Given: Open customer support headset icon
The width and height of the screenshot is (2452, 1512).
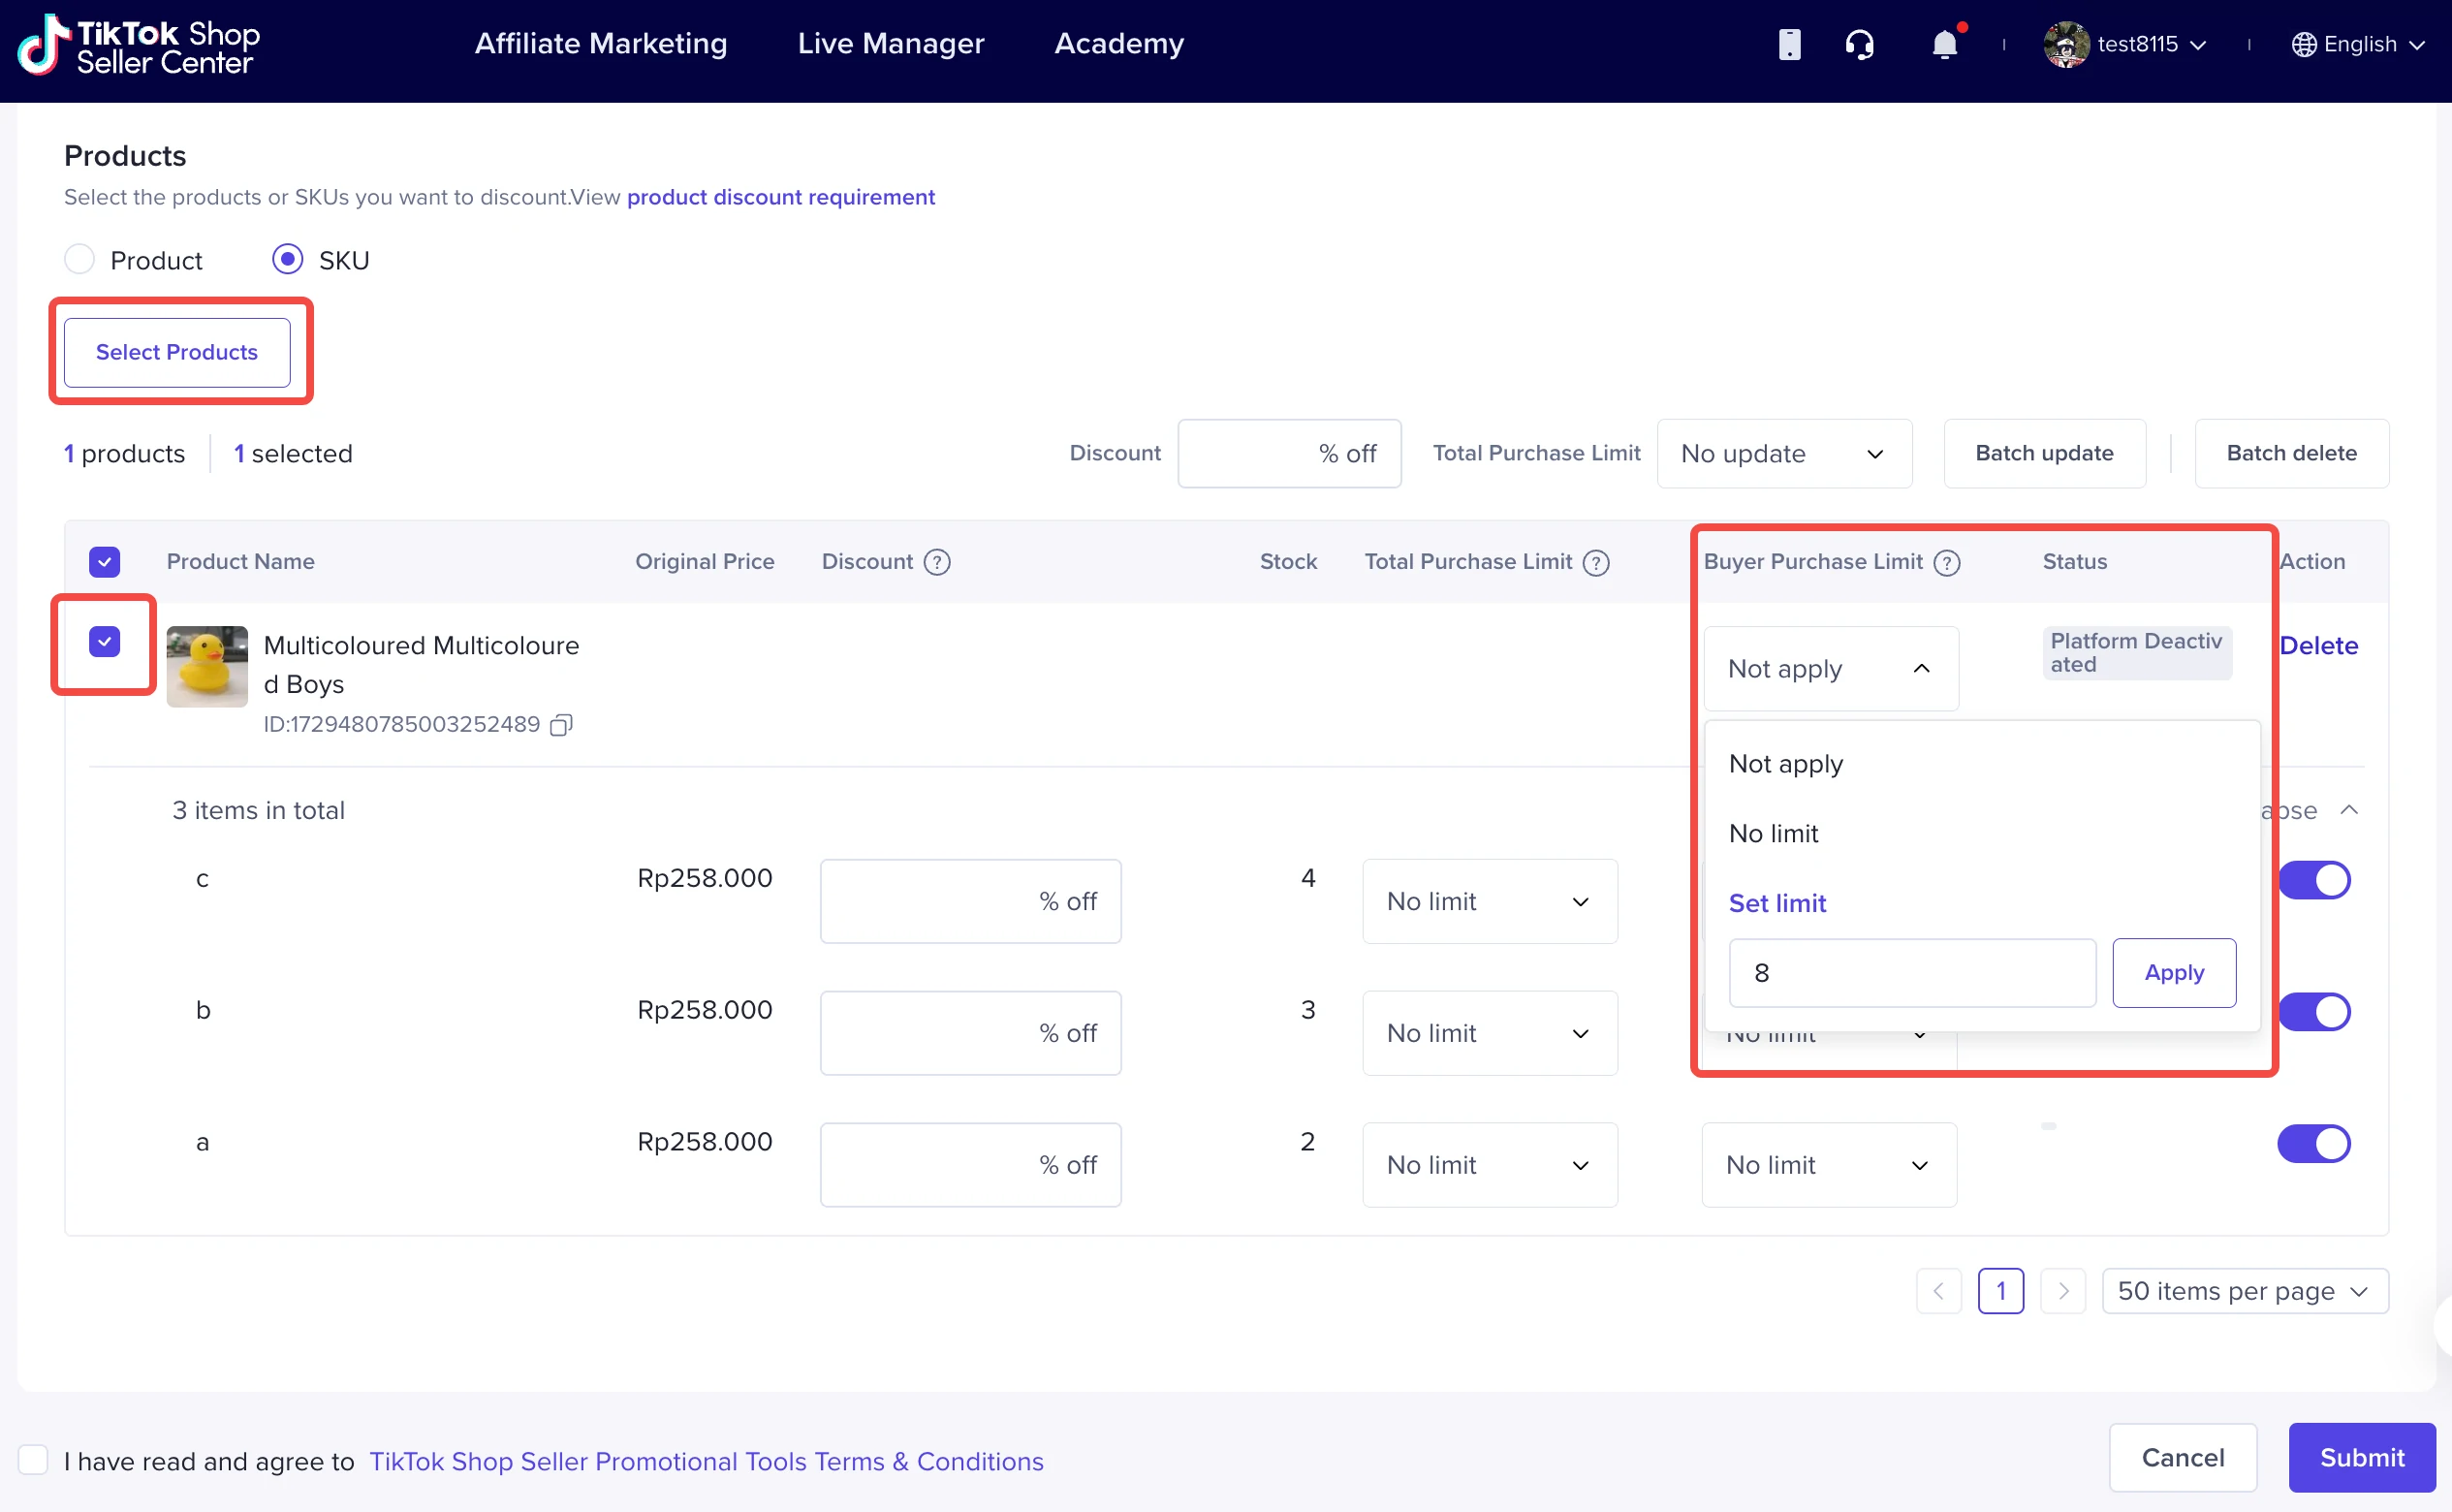Looking at the screenshot, I should [1859, 45].
